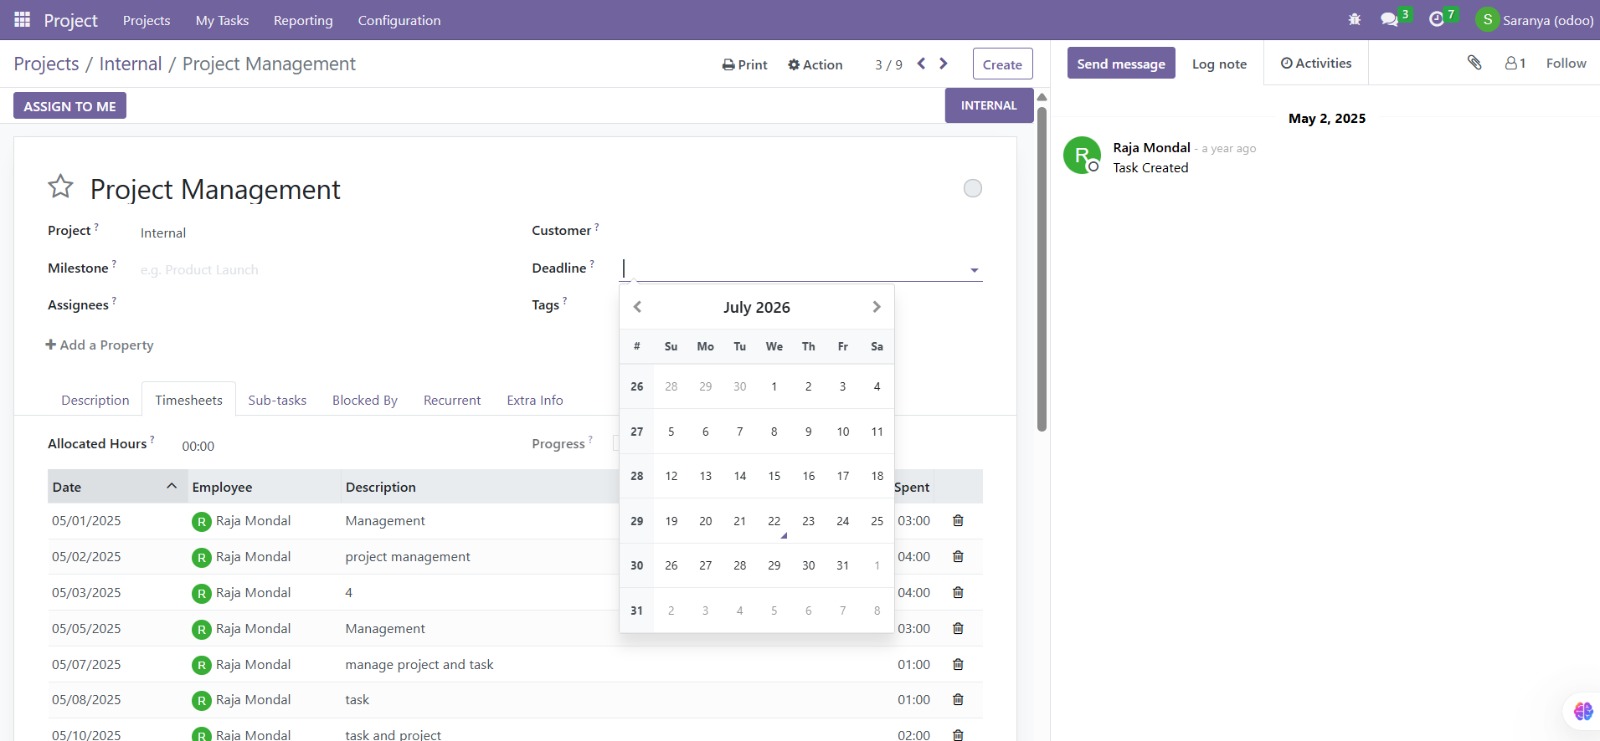Image resolution: width=1600 pixels, height=741 pixels.
Task: Click the brain assistant icon
Action: [1583, 711]
